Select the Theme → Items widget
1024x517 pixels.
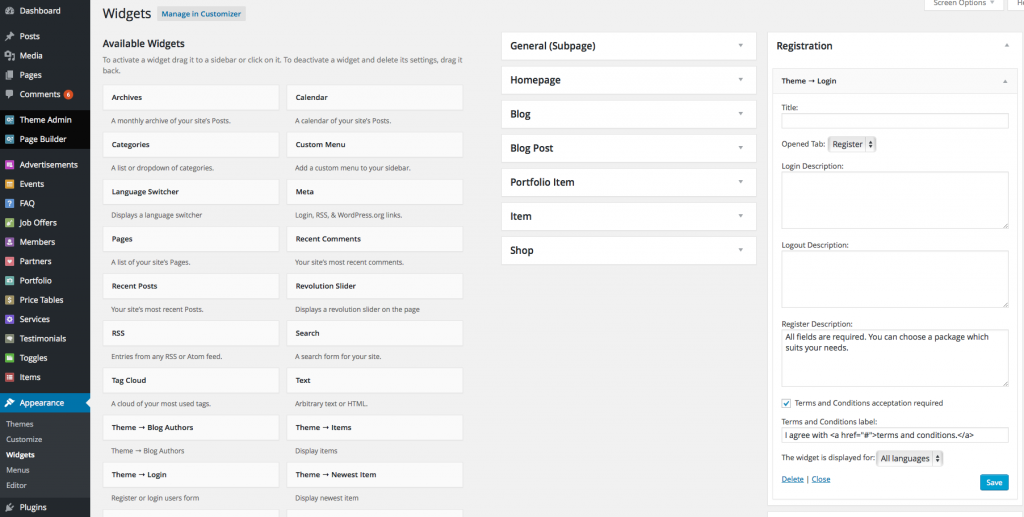(x=375, y=428)
